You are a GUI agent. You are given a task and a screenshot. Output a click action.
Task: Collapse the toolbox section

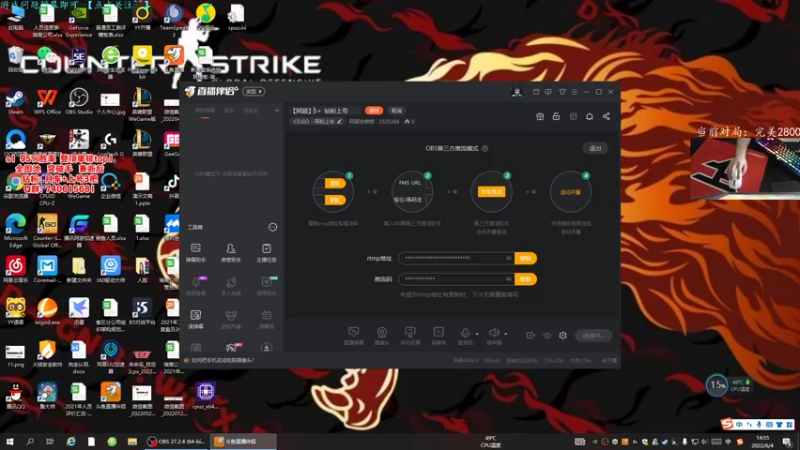[x=273, y=227]
